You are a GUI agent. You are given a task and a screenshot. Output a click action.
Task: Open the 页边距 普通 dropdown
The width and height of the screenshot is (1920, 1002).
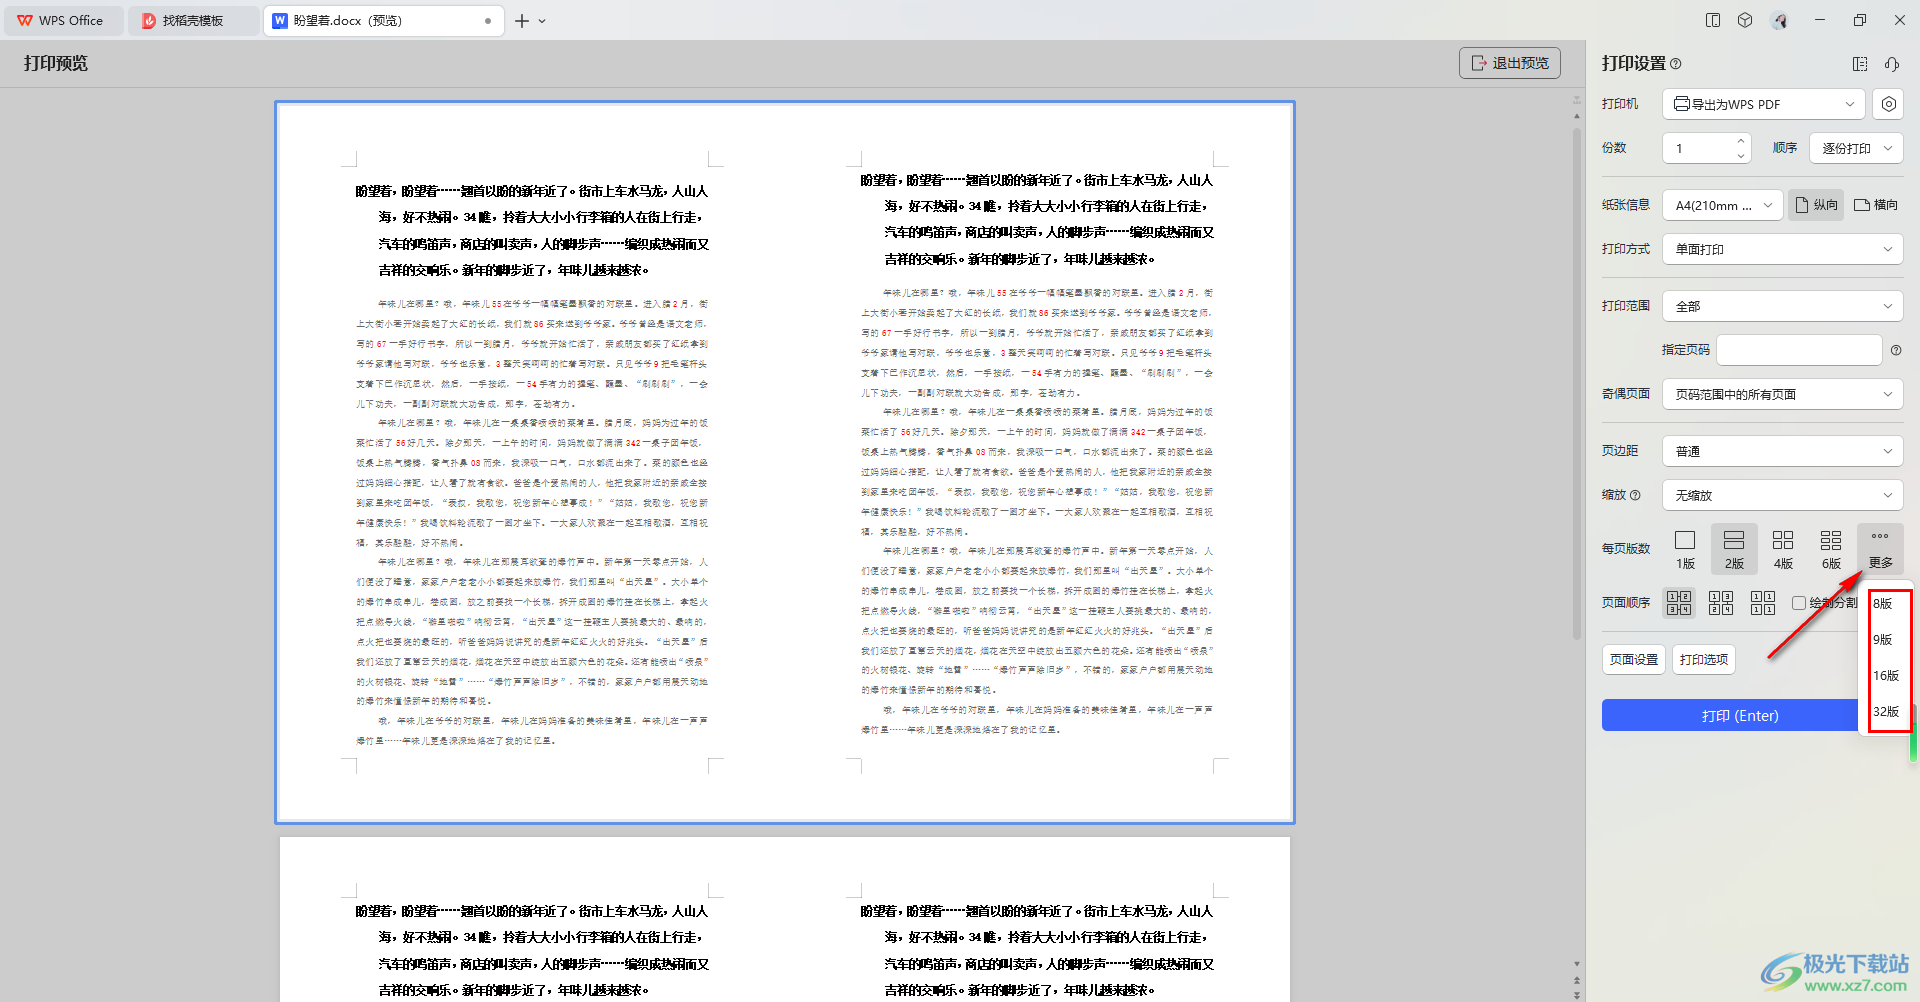click(1782, 451)
